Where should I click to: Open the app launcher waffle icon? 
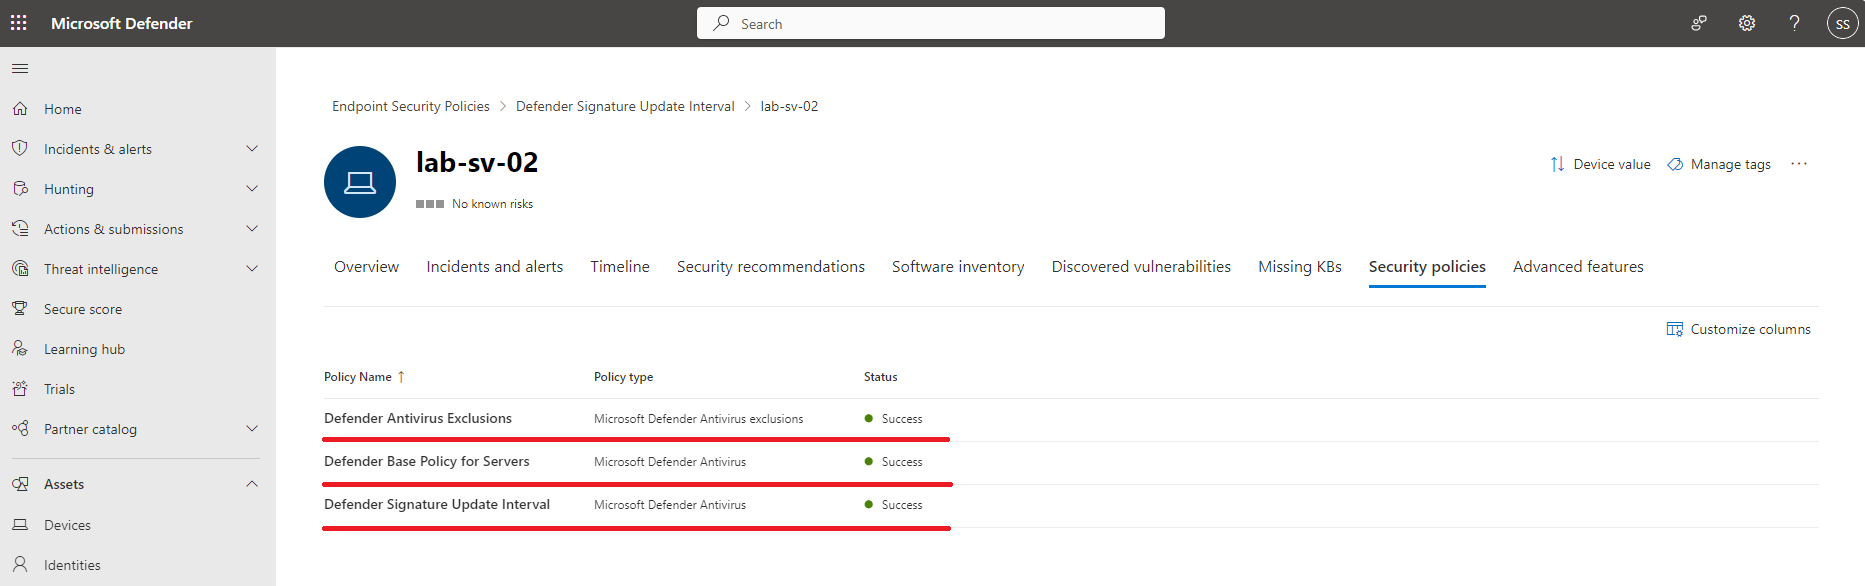click(x=19, y=23)
